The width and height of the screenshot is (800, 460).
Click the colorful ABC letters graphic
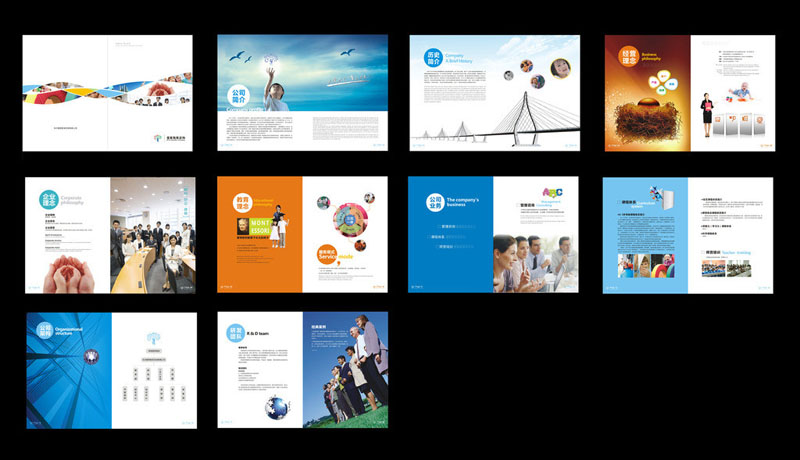point(552,192)
